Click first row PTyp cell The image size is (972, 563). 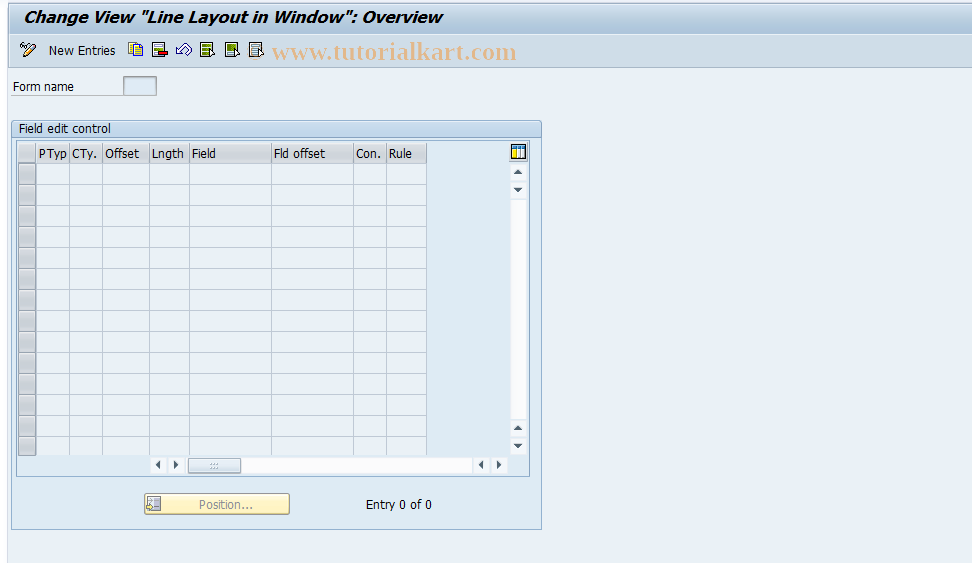(53, 174)
